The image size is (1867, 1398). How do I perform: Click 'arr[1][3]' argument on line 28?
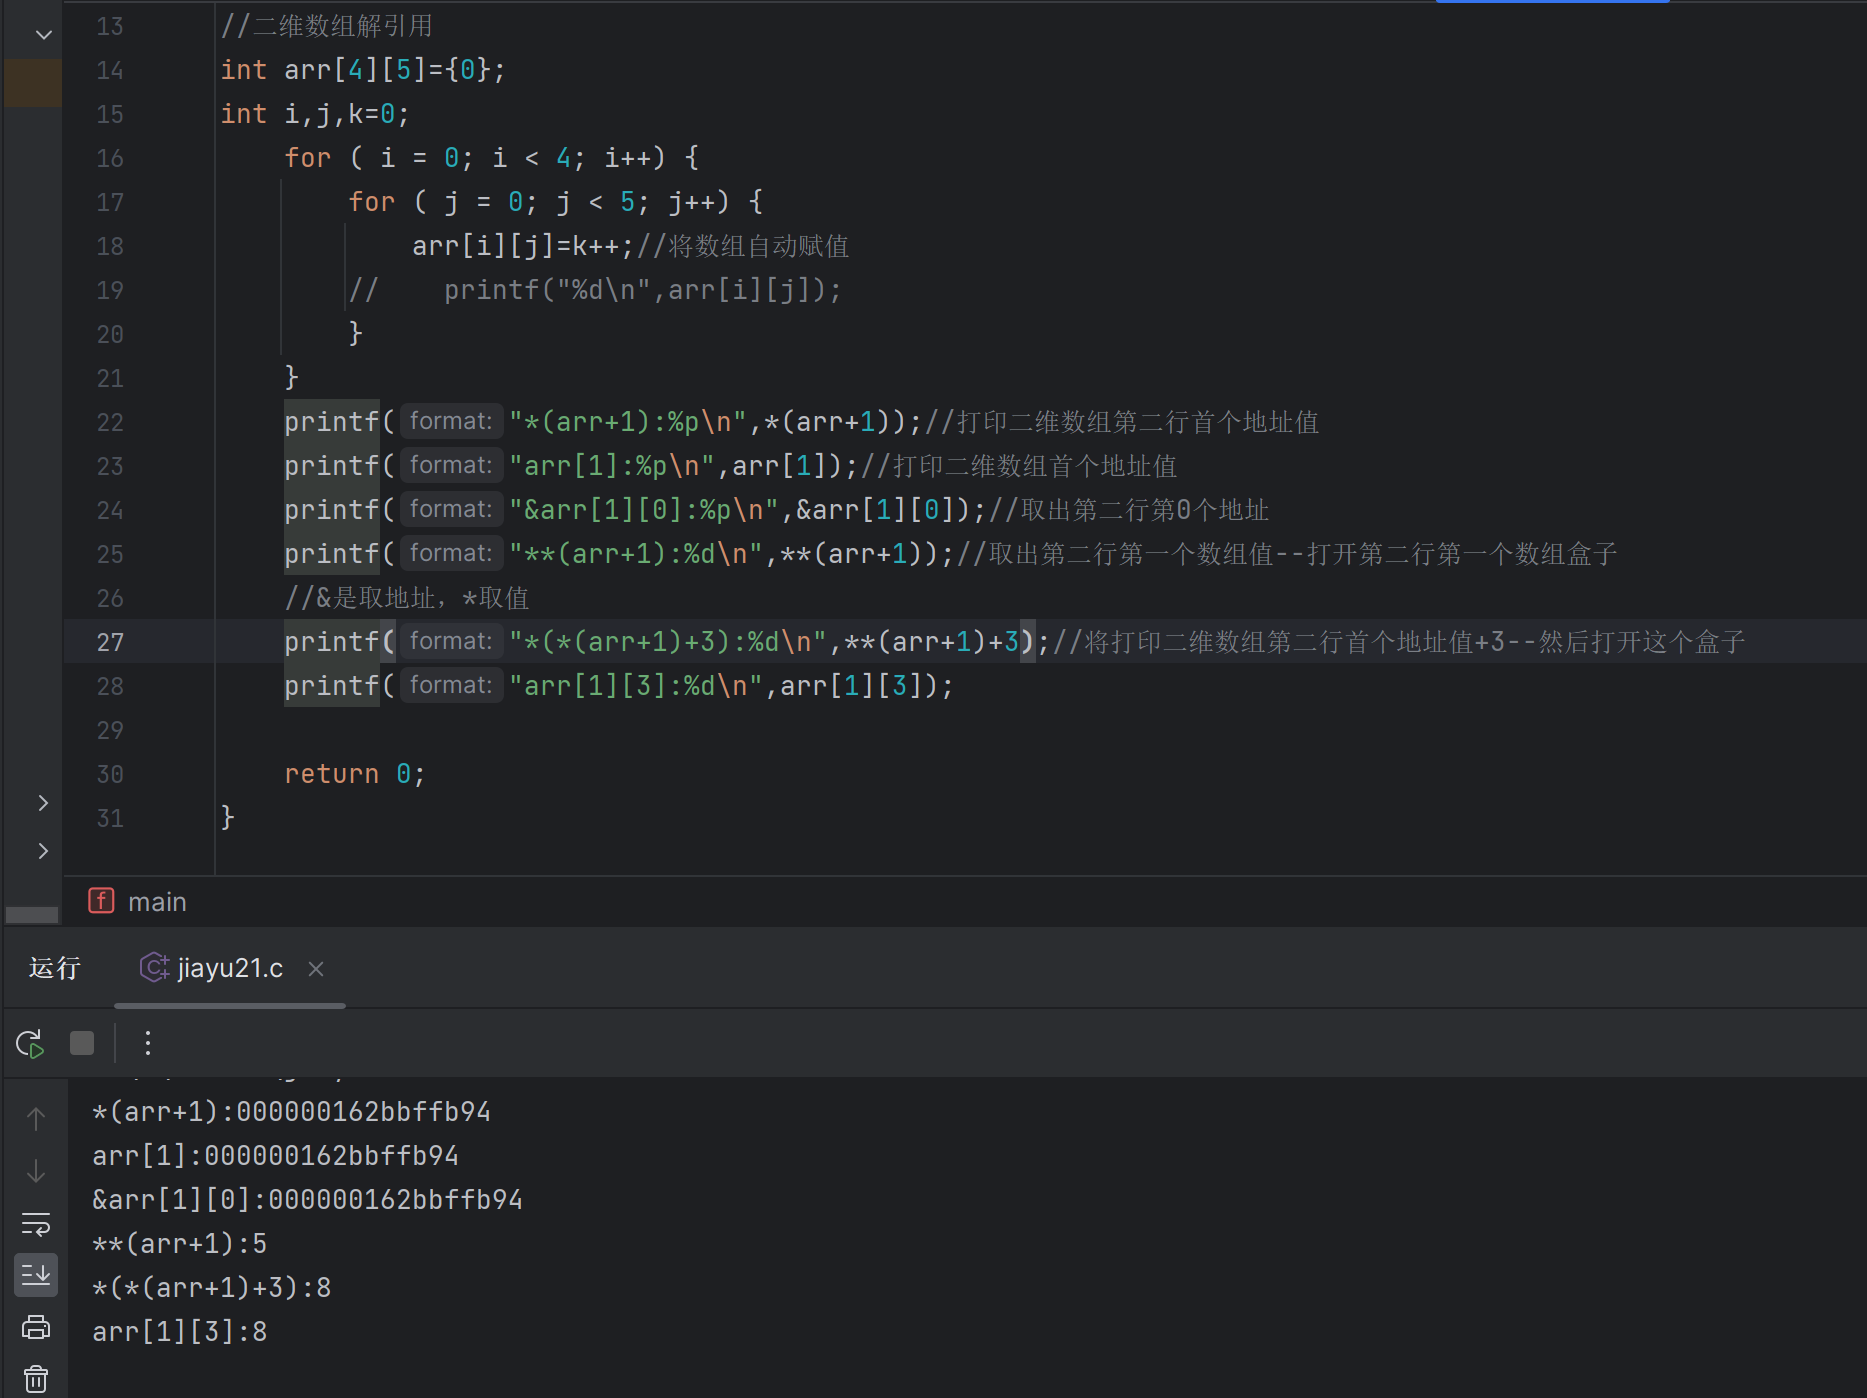851,686
